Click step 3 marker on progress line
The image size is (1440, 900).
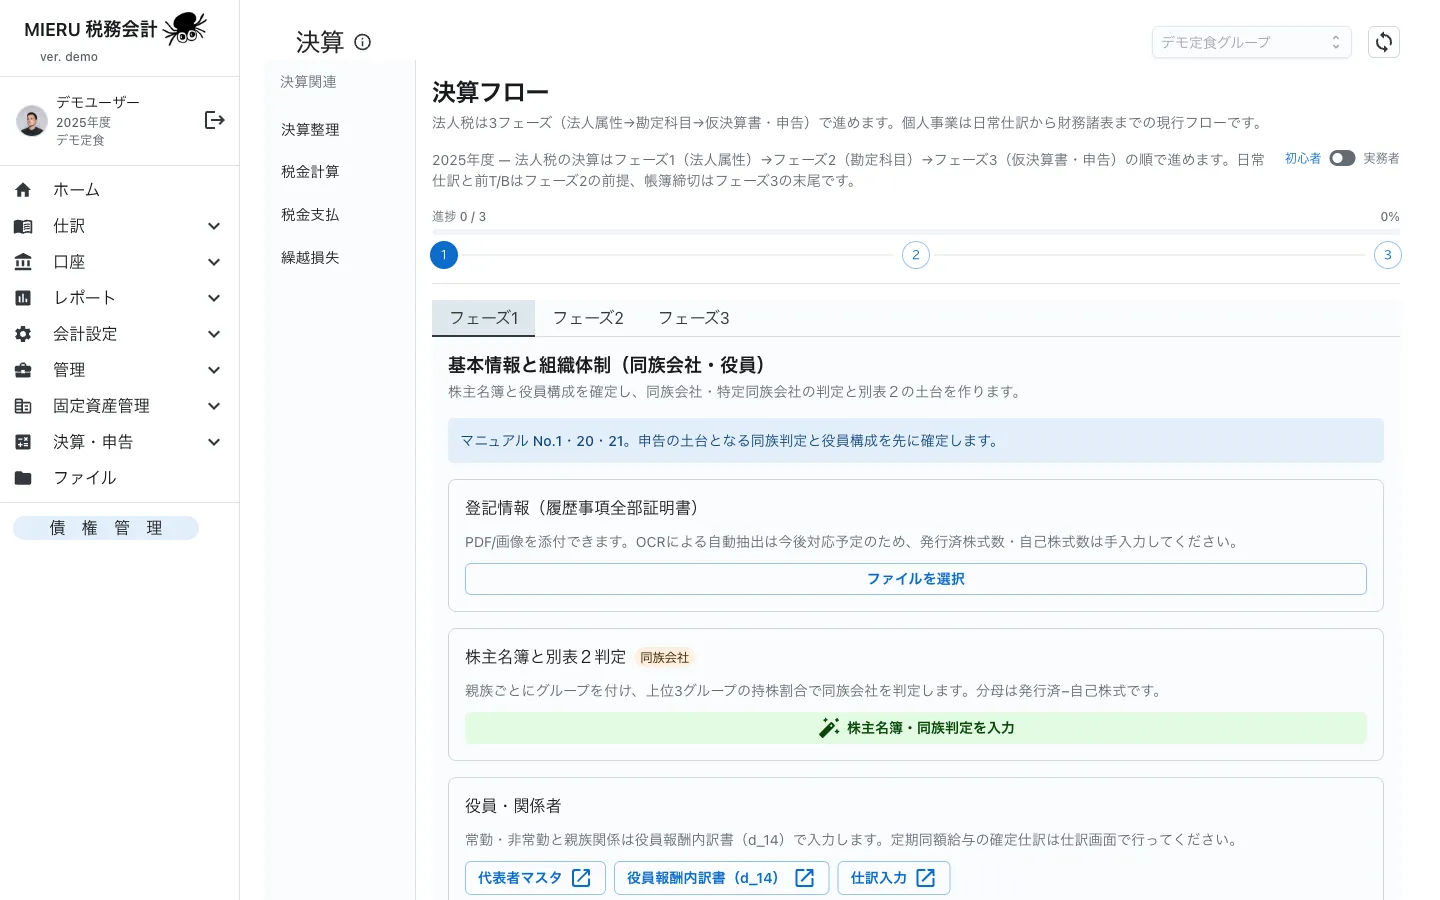point(1388,255)
